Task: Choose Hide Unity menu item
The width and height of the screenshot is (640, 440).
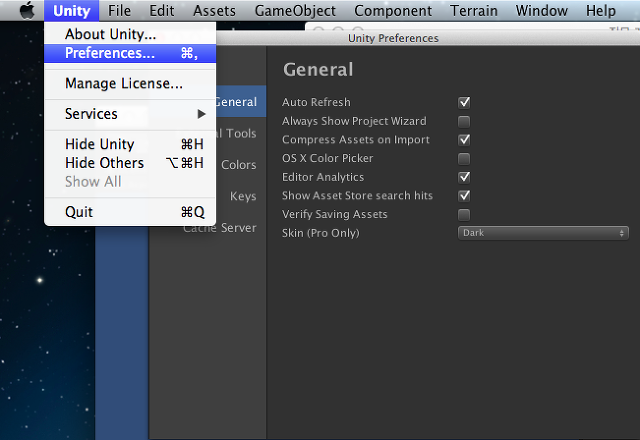Action: [x=130, y=144]
